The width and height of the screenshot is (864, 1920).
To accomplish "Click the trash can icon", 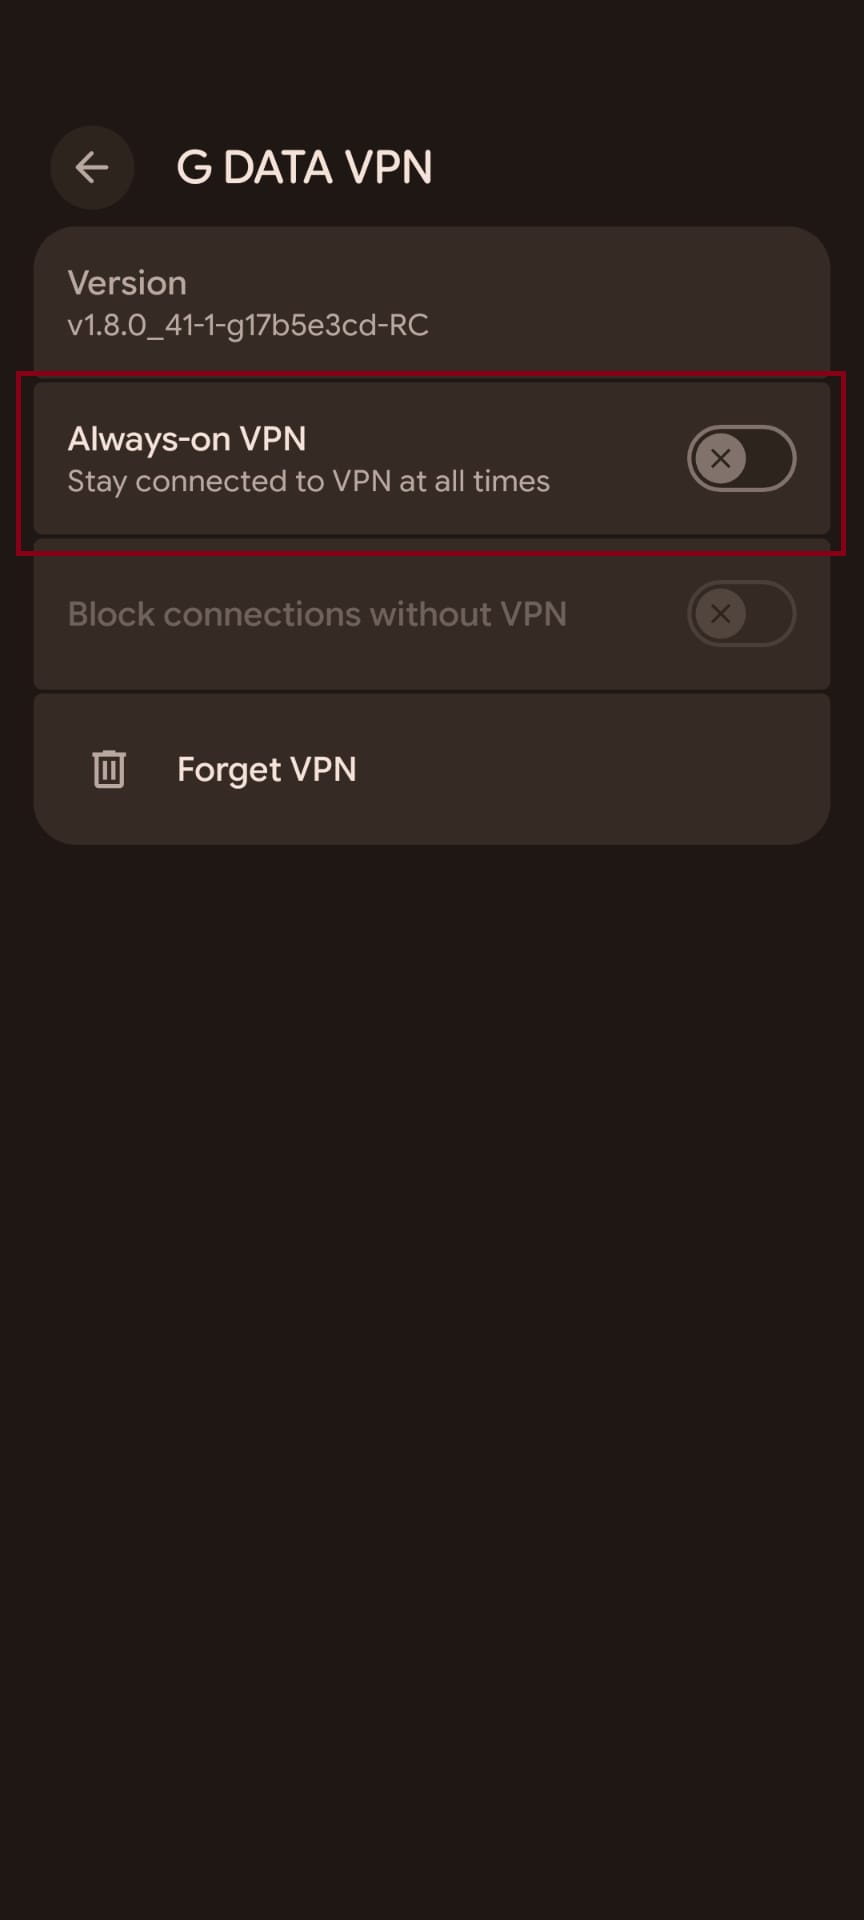I will coord(109,769).
